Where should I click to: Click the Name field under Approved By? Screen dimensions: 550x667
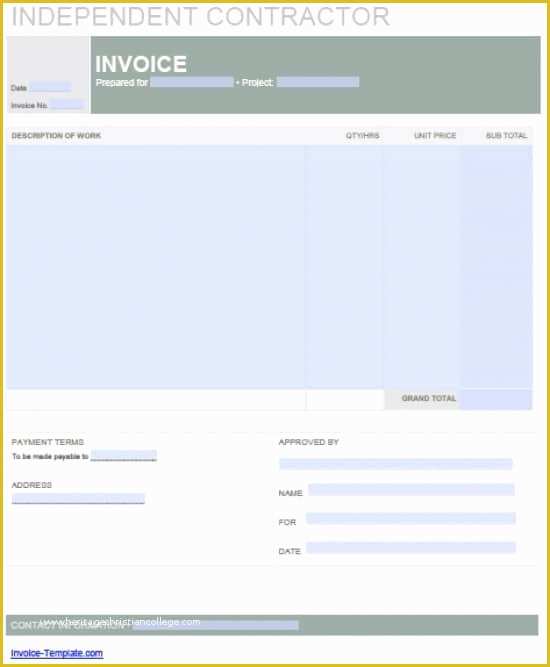pyautogui.click(x=411, y=490)
